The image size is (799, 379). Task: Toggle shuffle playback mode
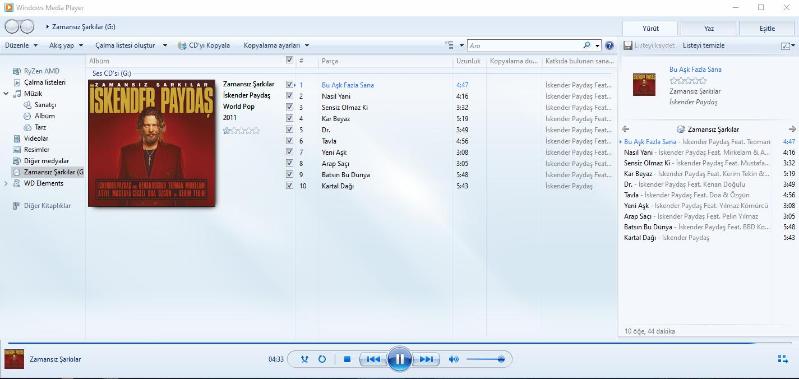coord(305,359)
